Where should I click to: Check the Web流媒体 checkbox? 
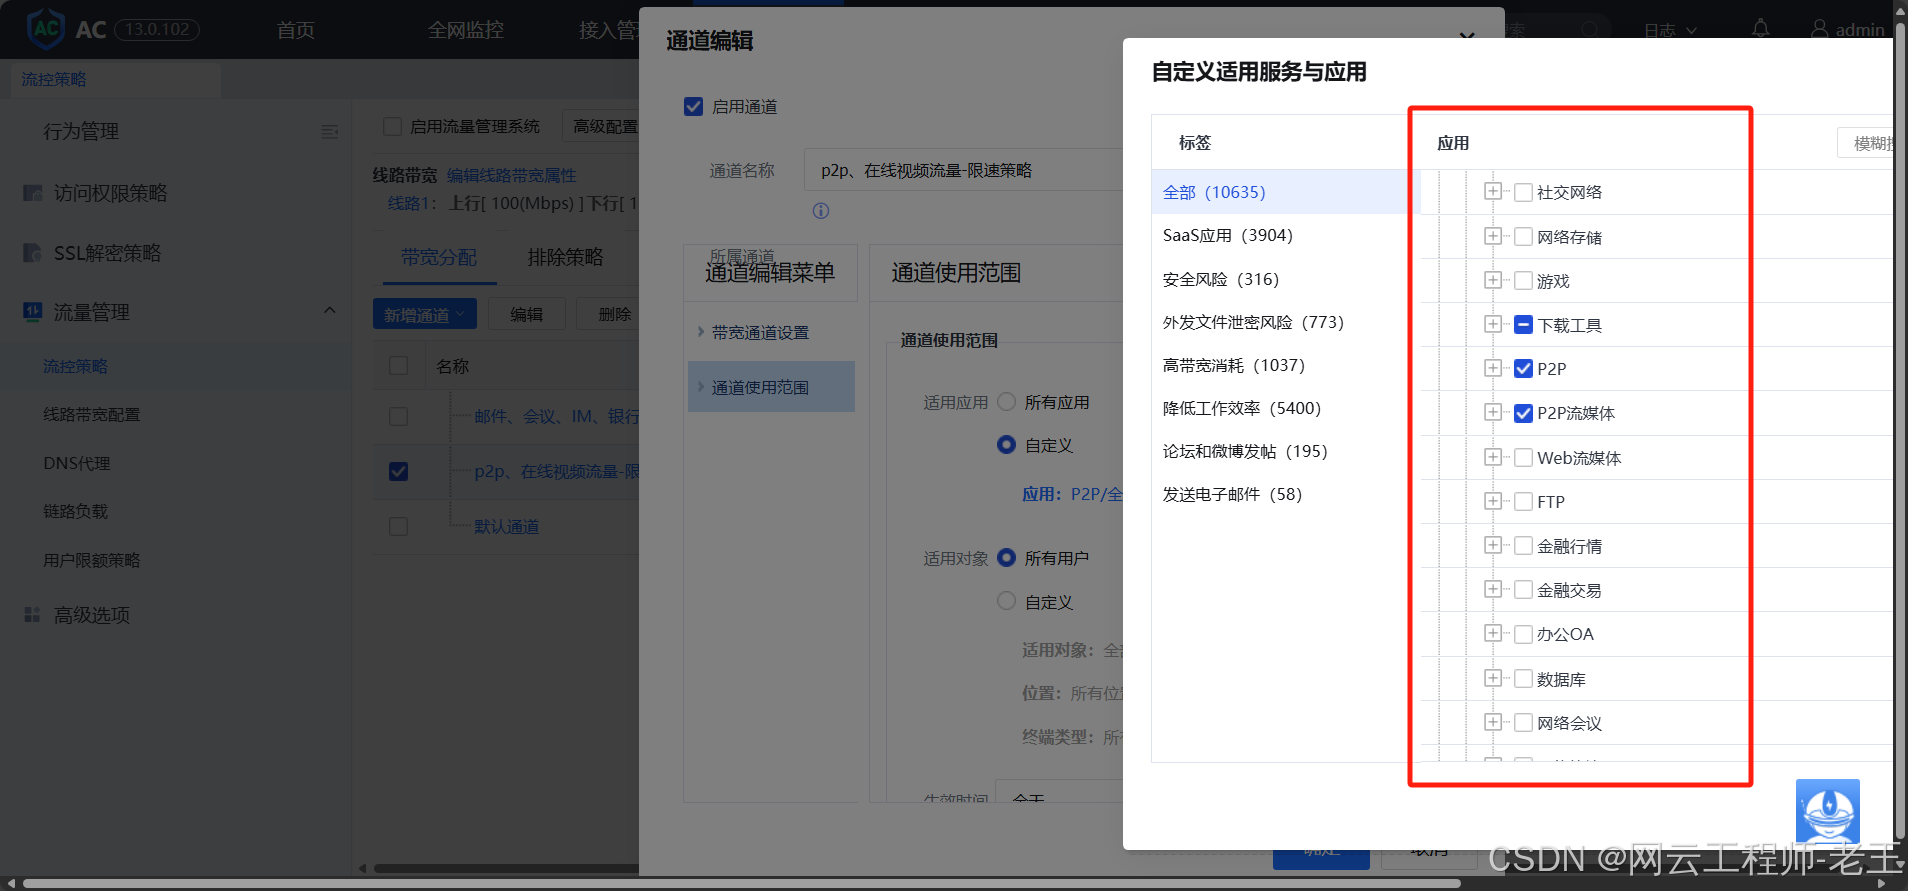(1524, 458)
